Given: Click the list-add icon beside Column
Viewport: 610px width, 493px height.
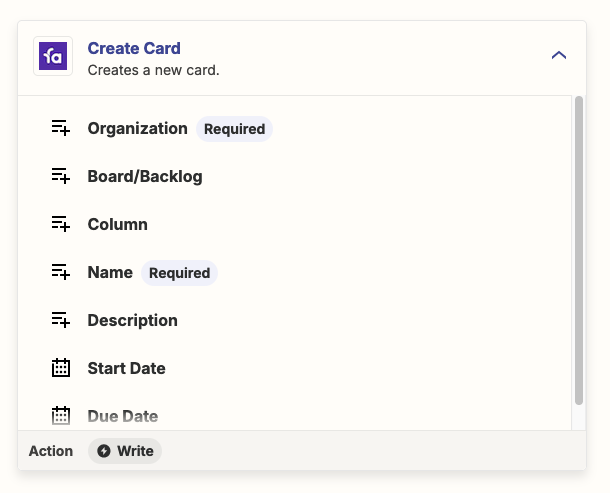Looking at the screenshot, I should [61, 224].
